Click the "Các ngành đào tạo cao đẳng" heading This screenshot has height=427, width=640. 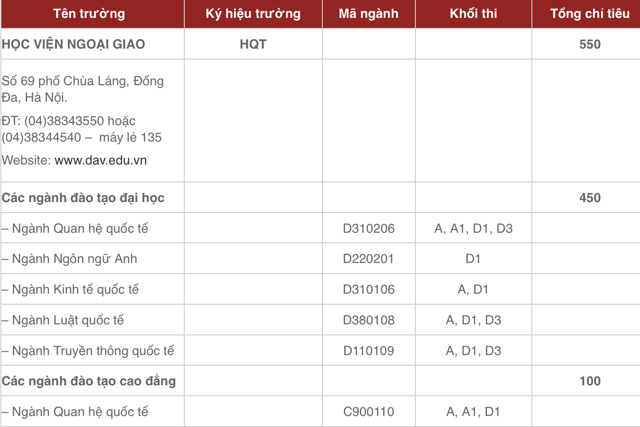88,381
